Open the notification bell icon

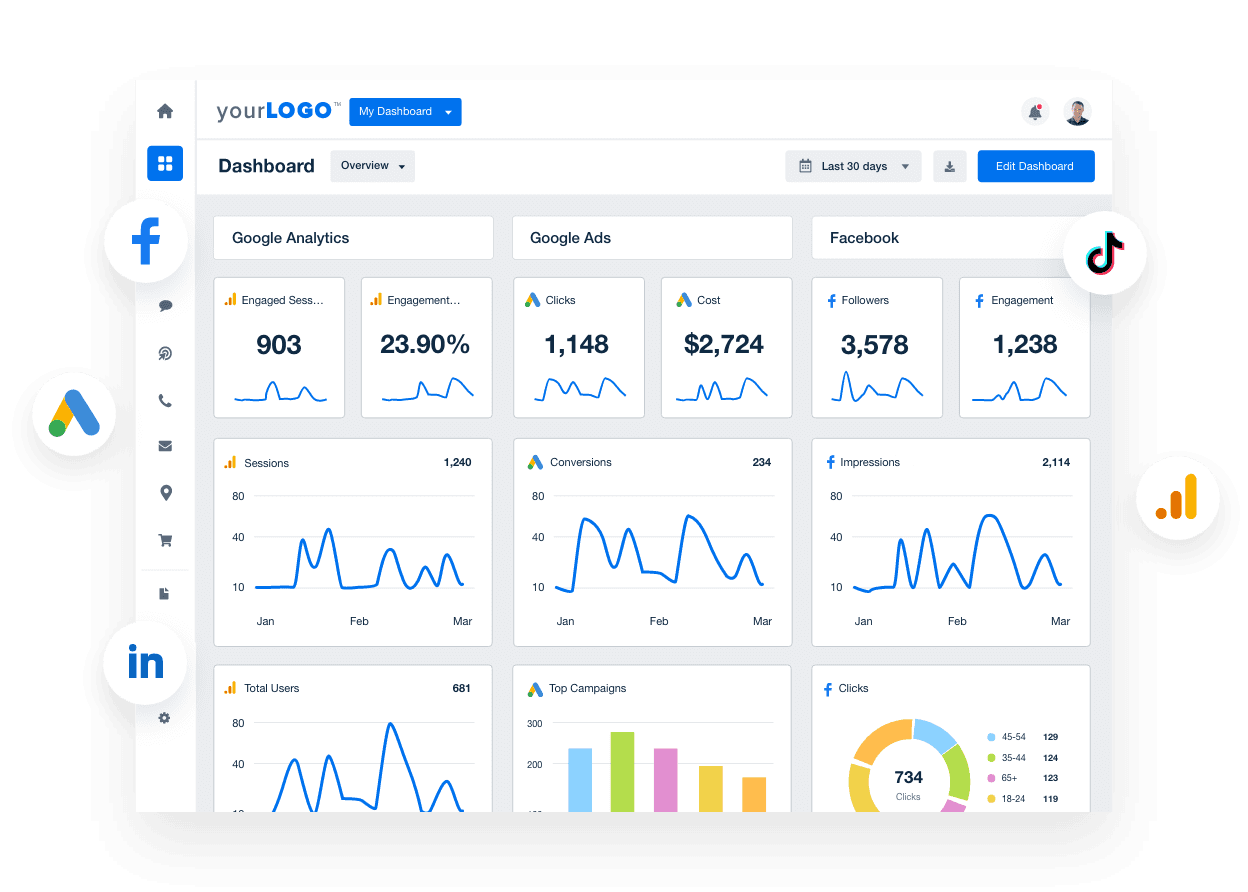point(1035,112)
